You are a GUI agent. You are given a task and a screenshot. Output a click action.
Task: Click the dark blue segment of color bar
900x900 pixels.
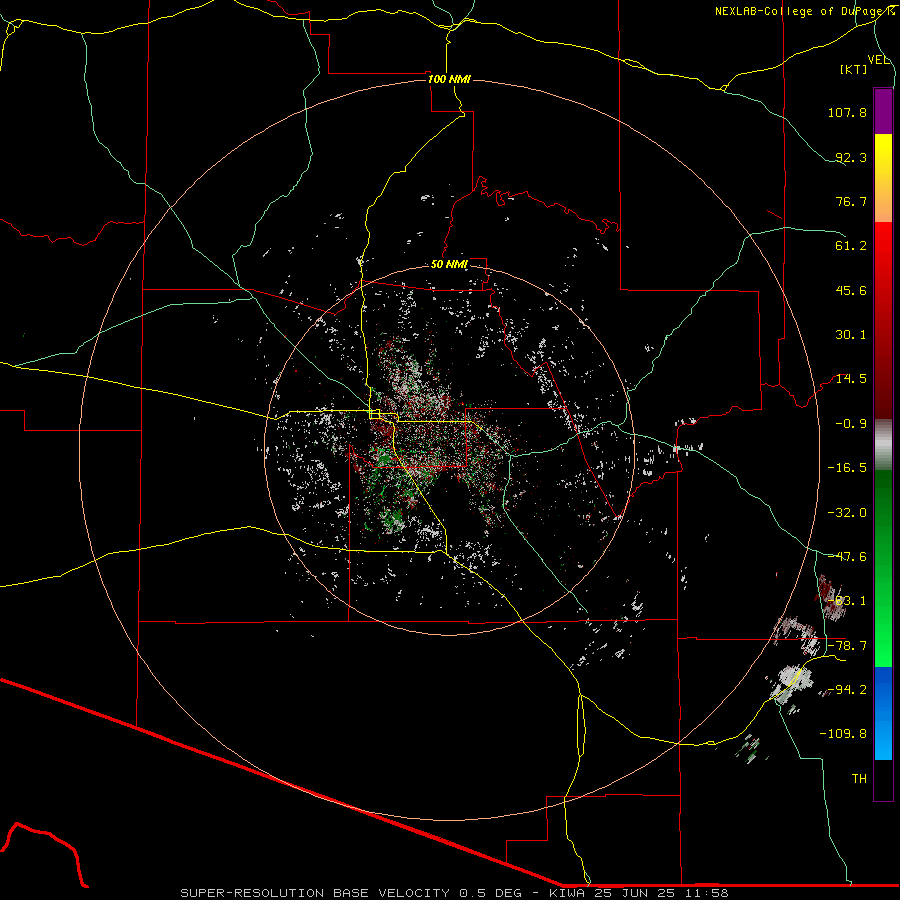883,689
